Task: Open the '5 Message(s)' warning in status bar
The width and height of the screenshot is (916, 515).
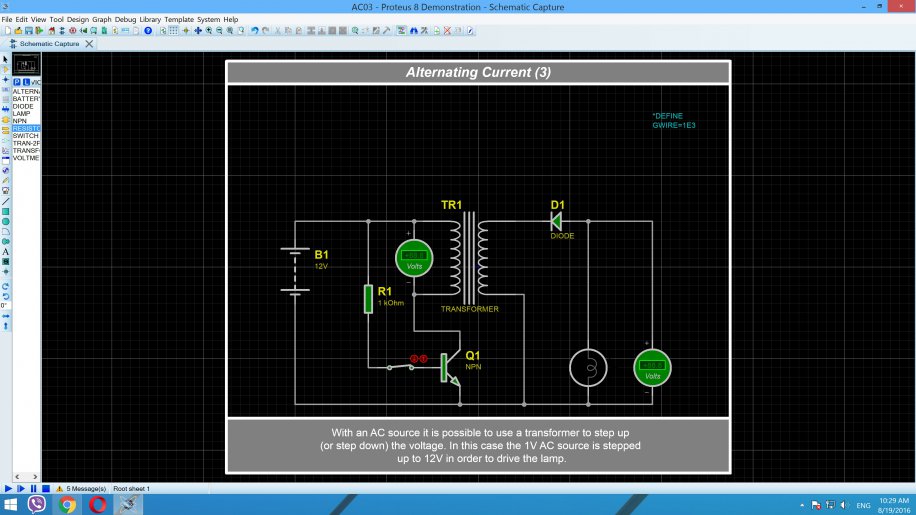Action: click(x=85, y=488)
